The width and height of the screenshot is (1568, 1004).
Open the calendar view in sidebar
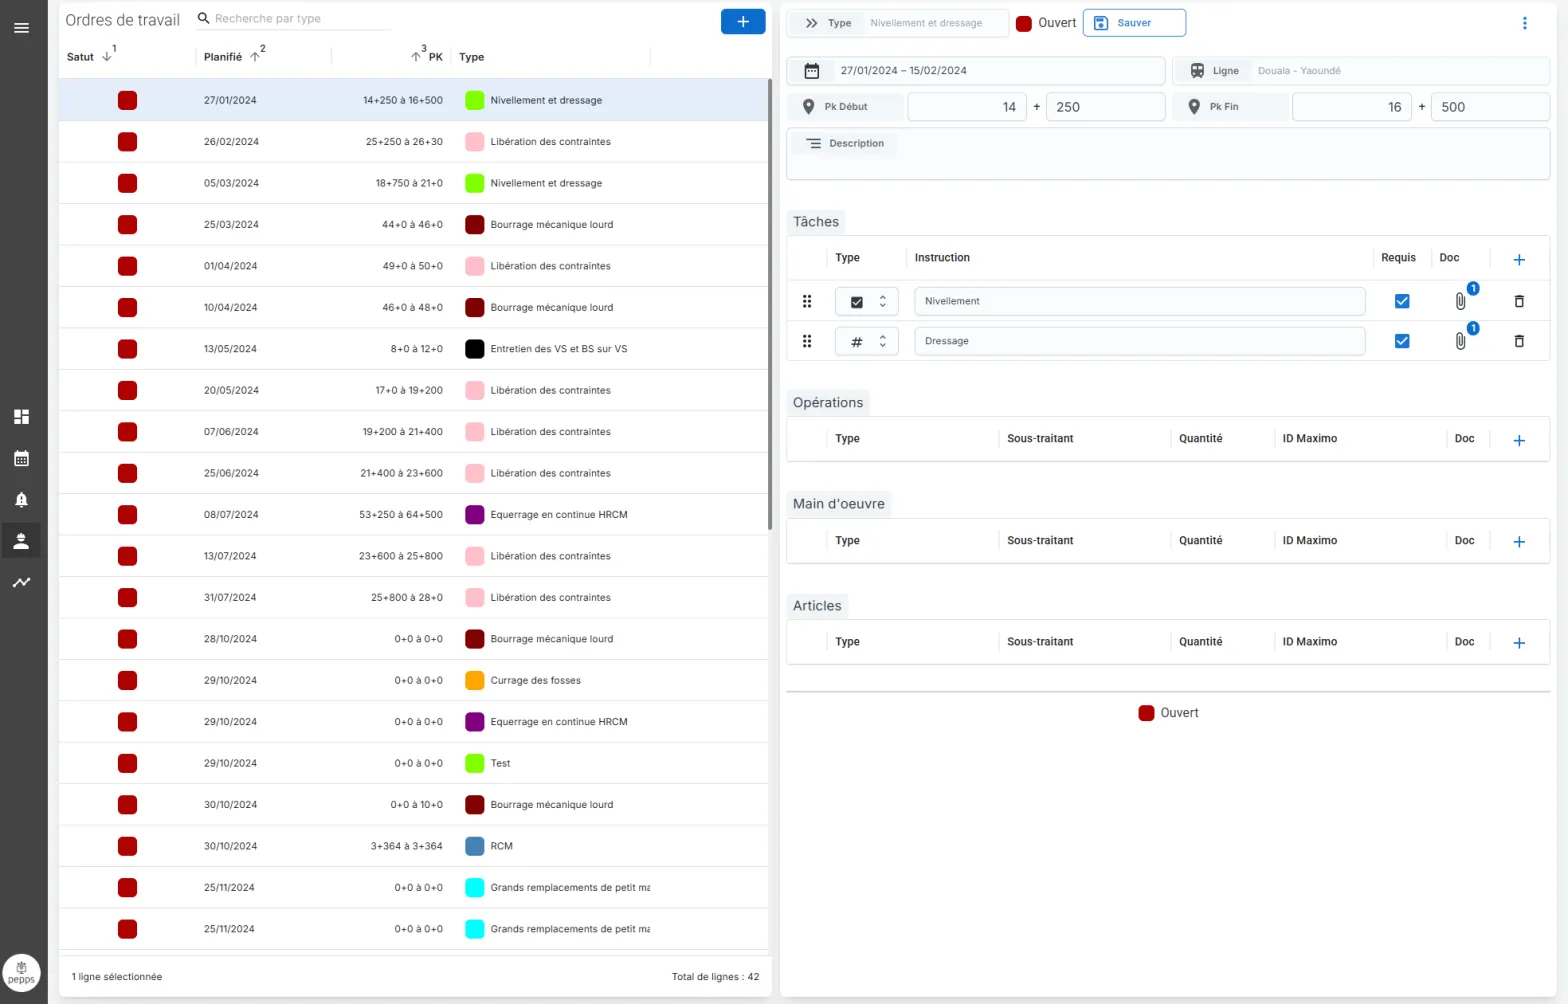coord(21,459)
